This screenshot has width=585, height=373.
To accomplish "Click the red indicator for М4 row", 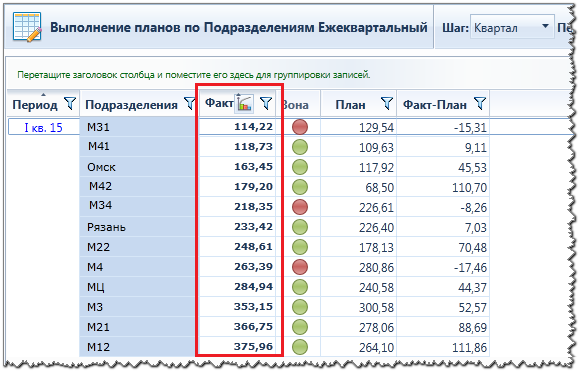I will coord(300,267).
